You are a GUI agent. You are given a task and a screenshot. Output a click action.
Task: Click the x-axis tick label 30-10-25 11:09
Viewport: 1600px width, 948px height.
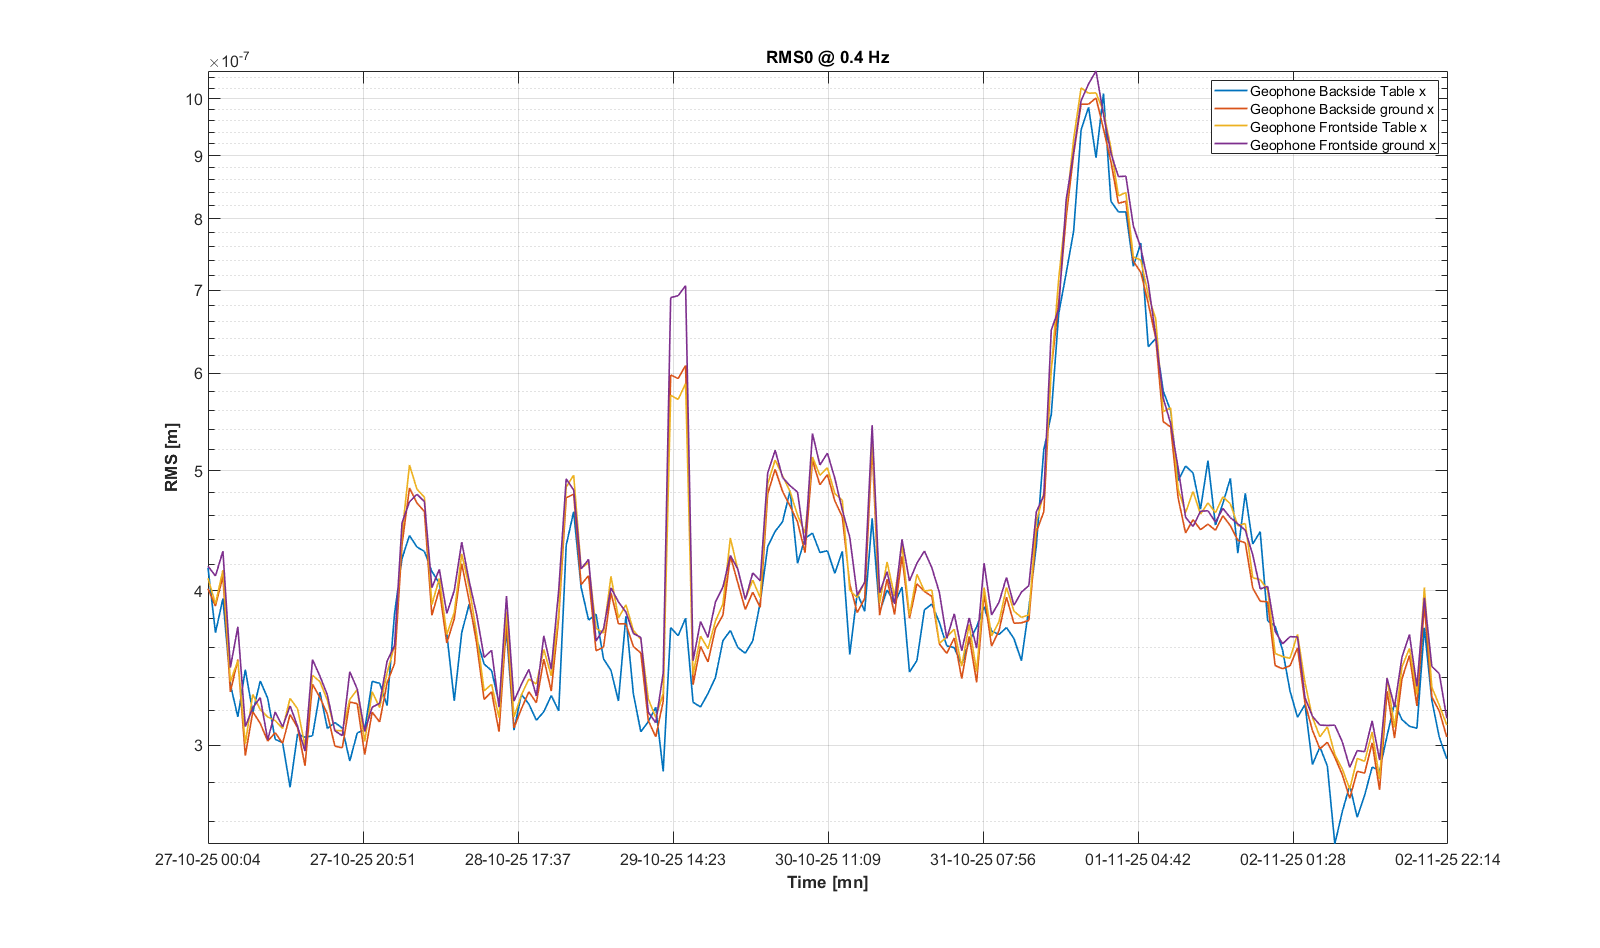tap(828, 859)
